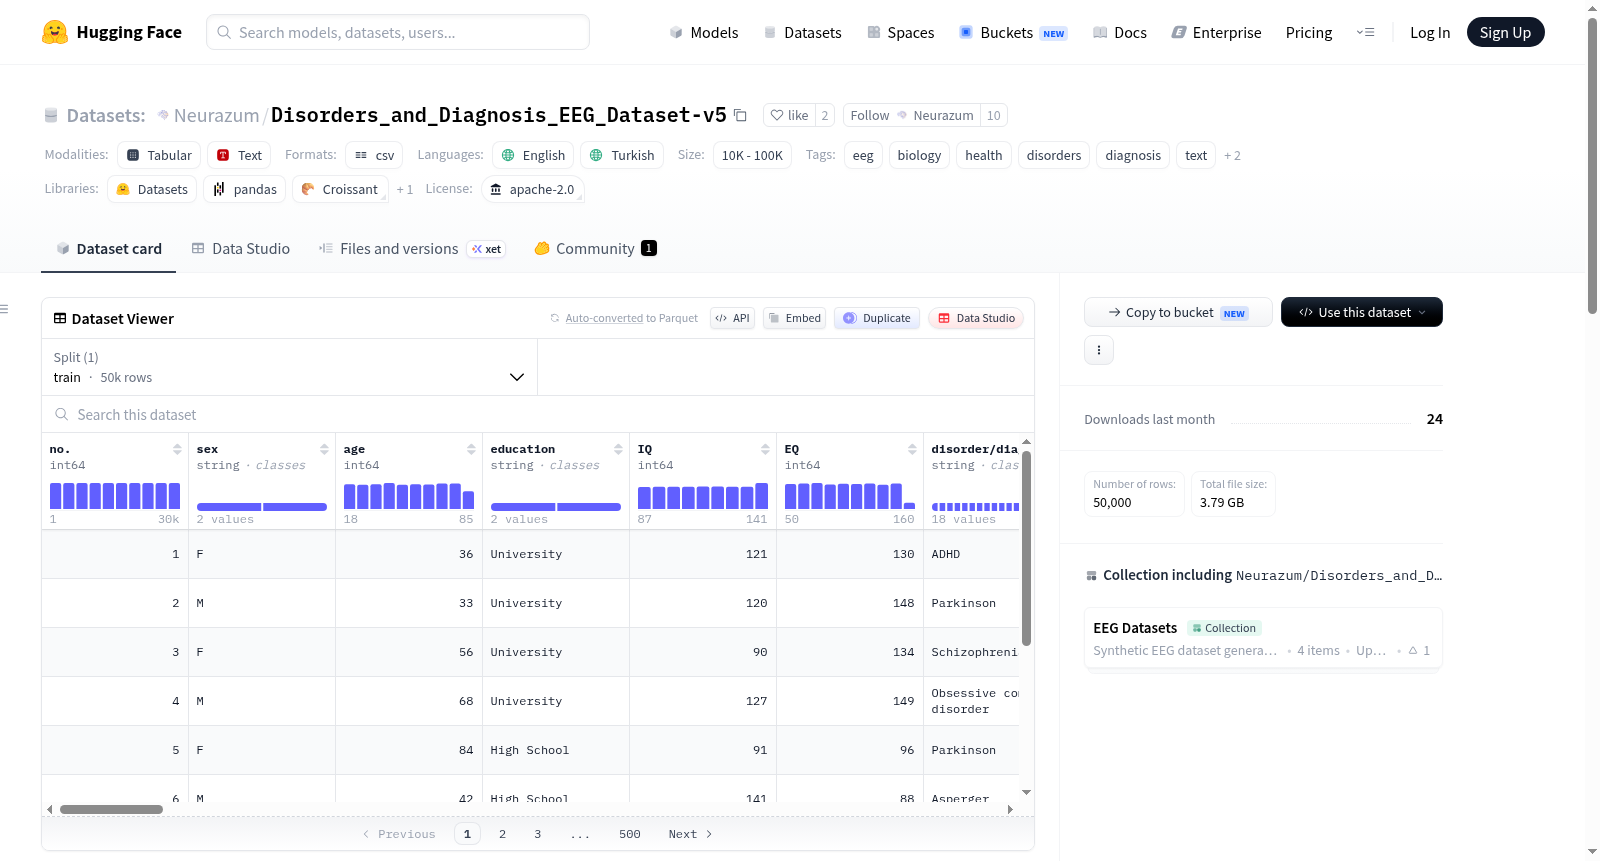Select the 10K - 100K size tag
1600x861 pixels.
pos(752,155)
